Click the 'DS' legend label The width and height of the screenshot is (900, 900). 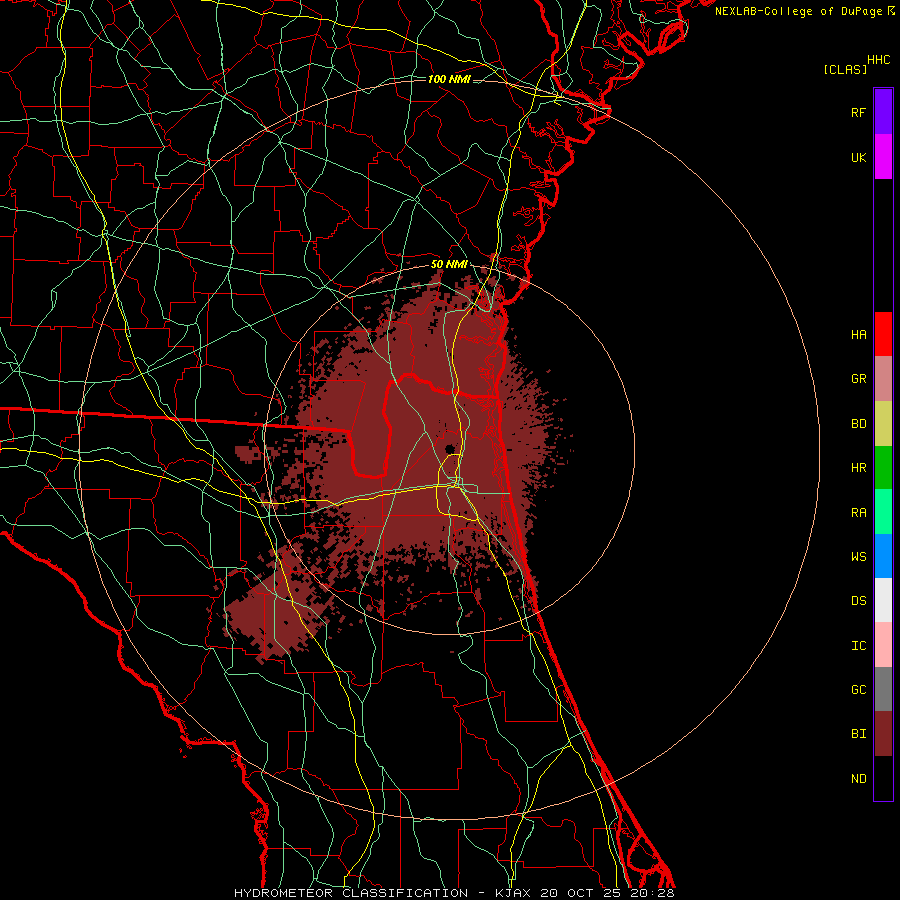pos(858,600)
